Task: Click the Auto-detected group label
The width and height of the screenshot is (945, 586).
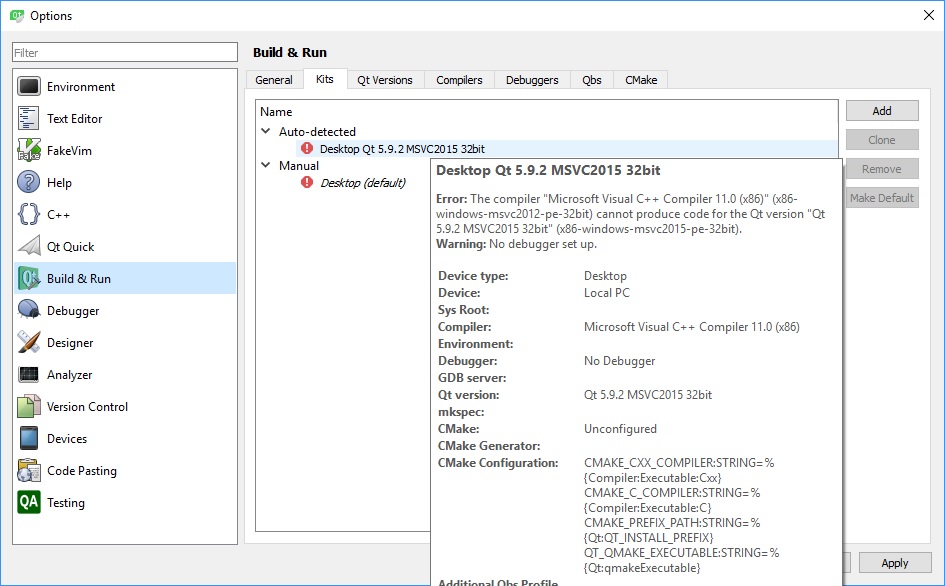Action: [x=317, y=131]
